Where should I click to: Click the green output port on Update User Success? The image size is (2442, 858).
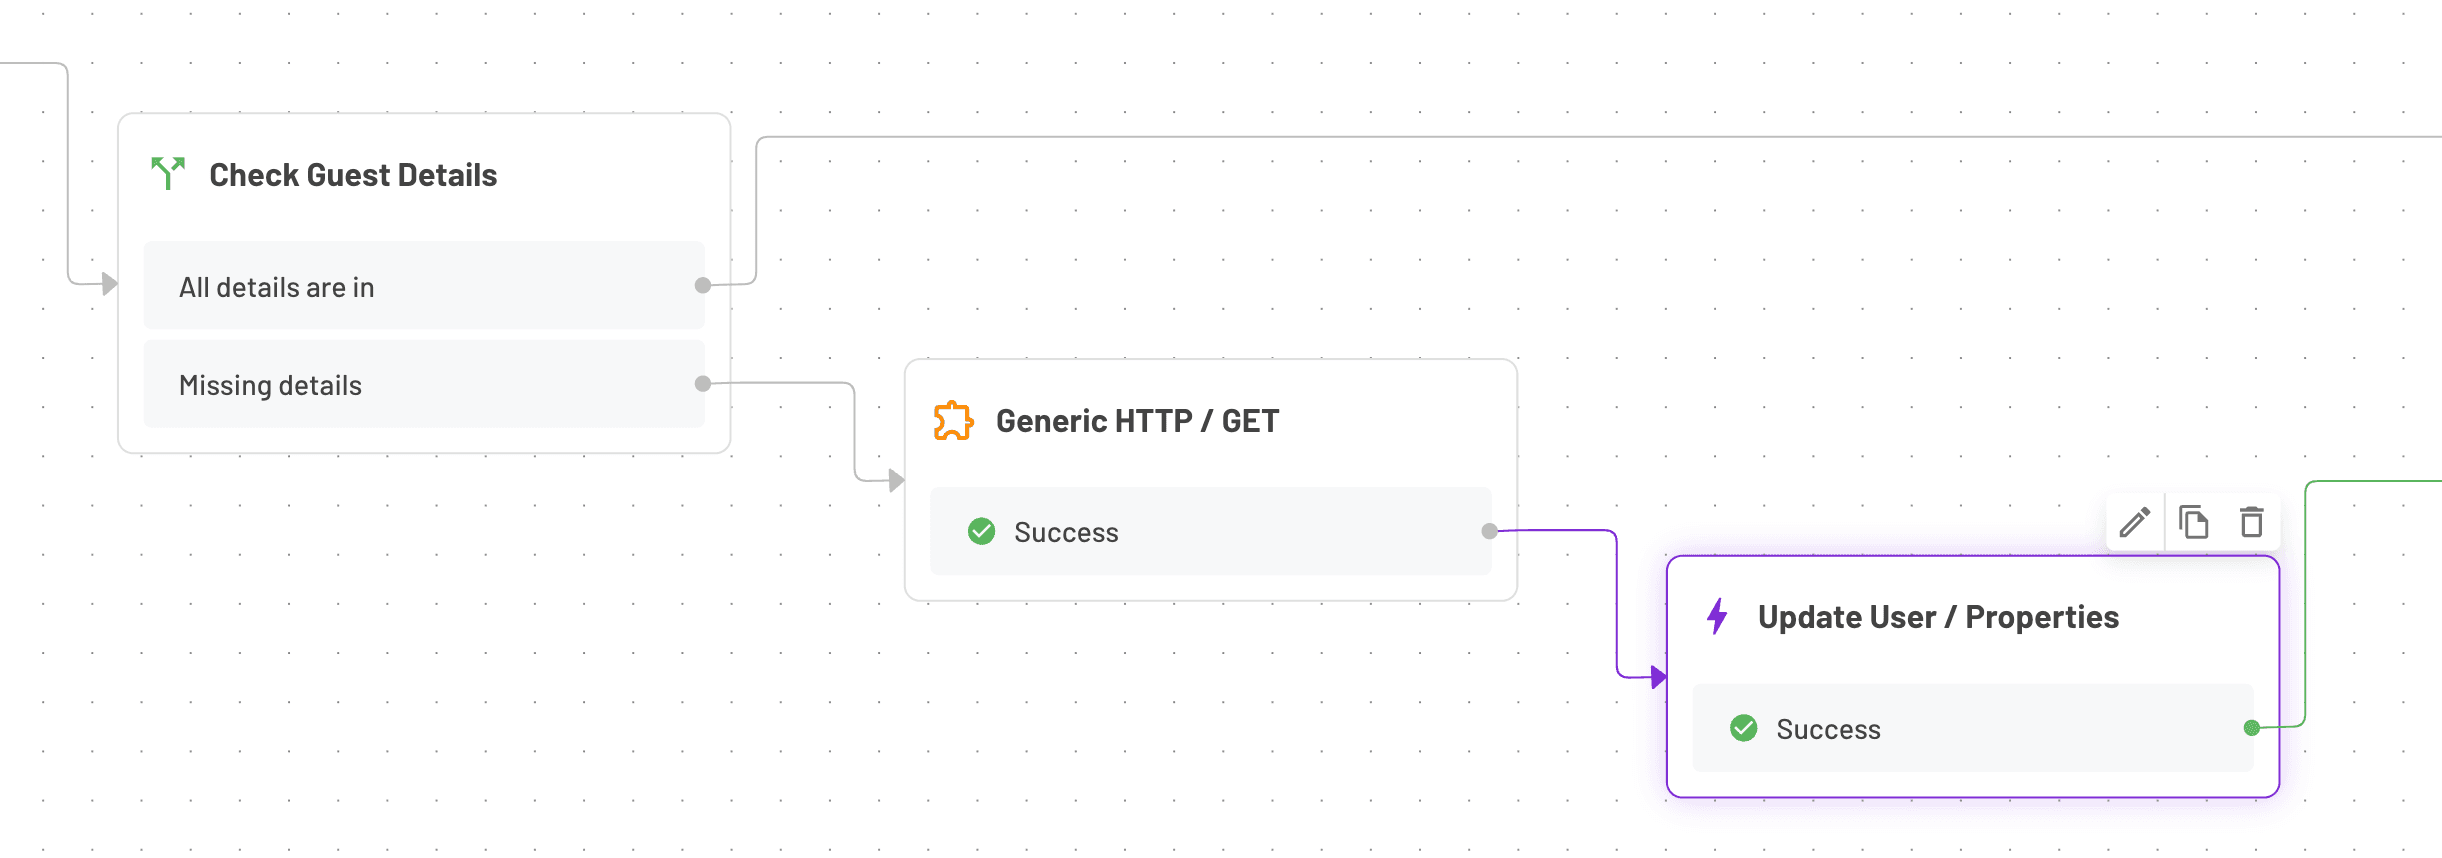[x=2251, y=728]
